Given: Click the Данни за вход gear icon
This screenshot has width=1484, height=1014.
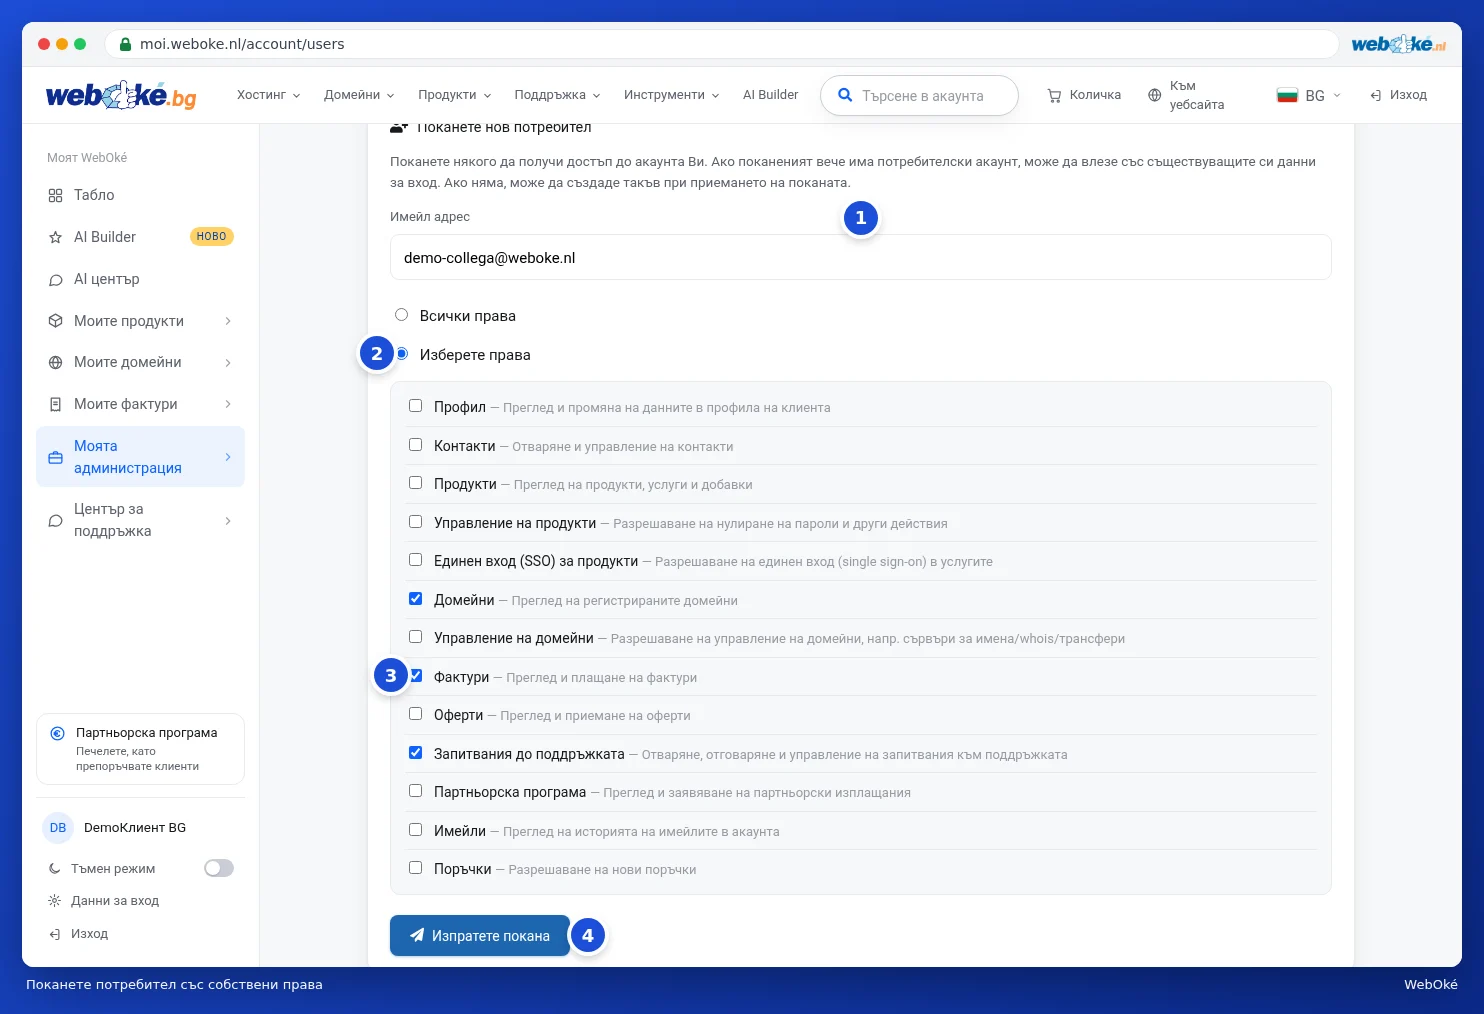Looking at the screenshot, I should (55, 901).
